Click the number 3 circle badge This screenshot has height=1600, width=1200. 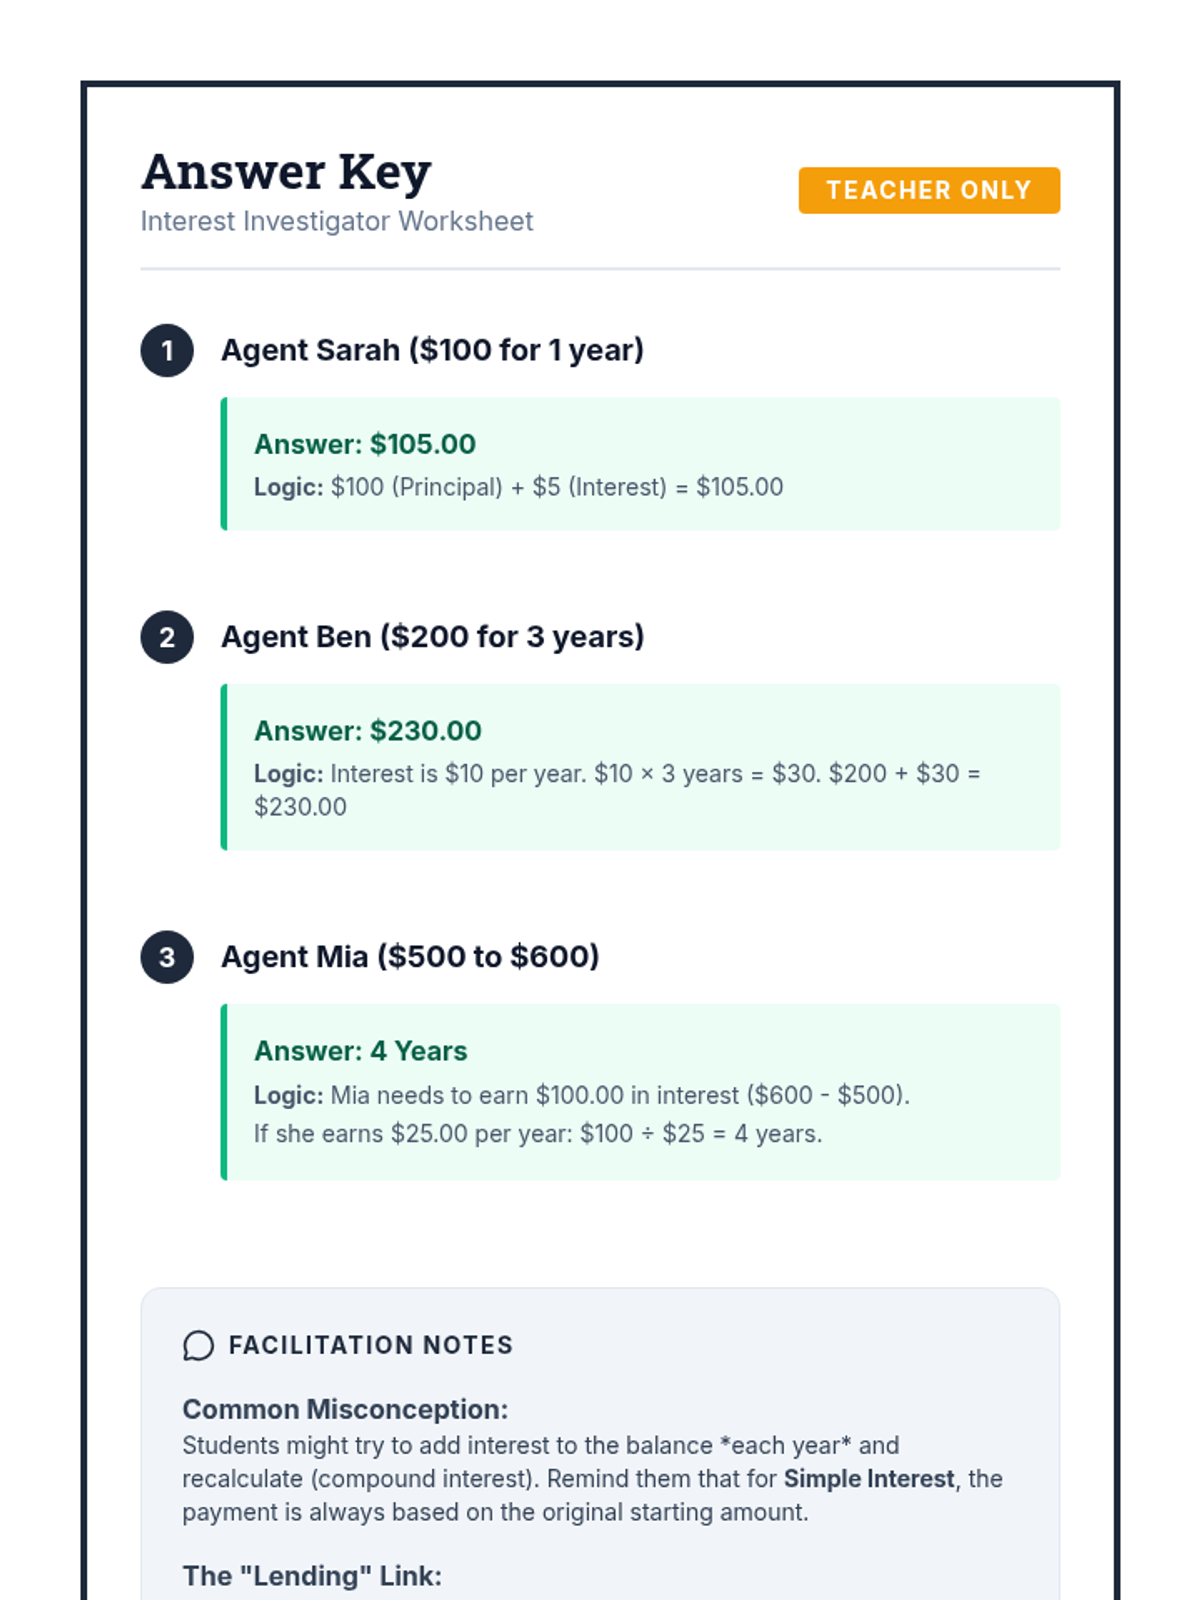[x=167, y=957]
